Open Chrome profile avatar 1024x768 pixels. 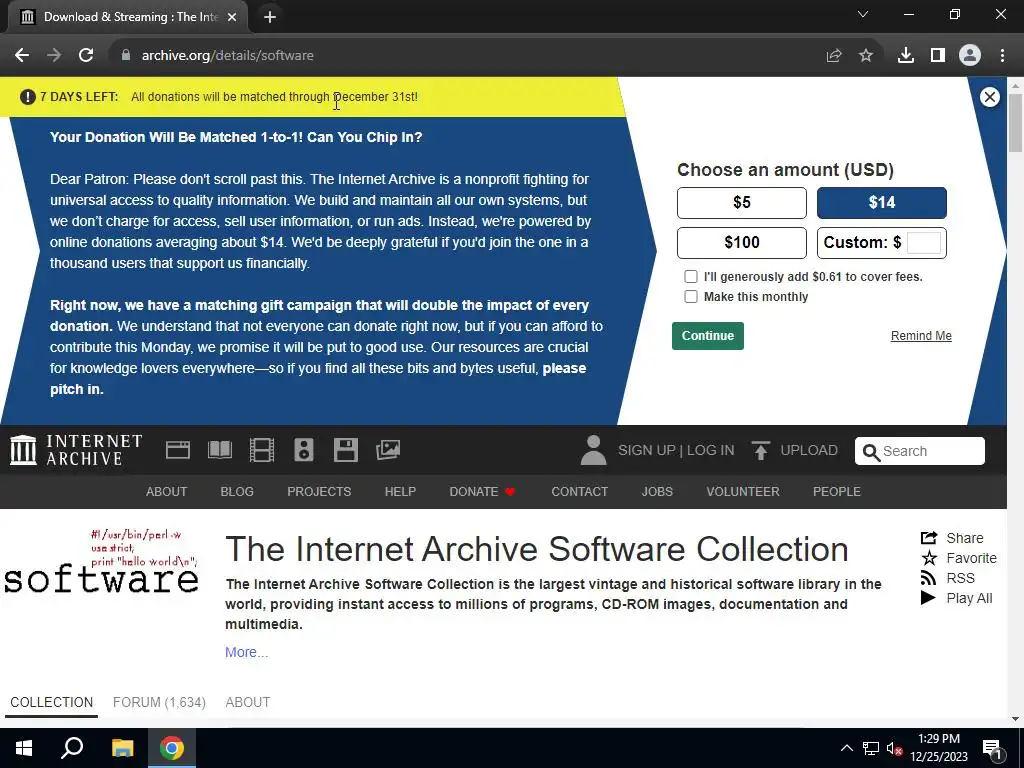pos(970,56)
